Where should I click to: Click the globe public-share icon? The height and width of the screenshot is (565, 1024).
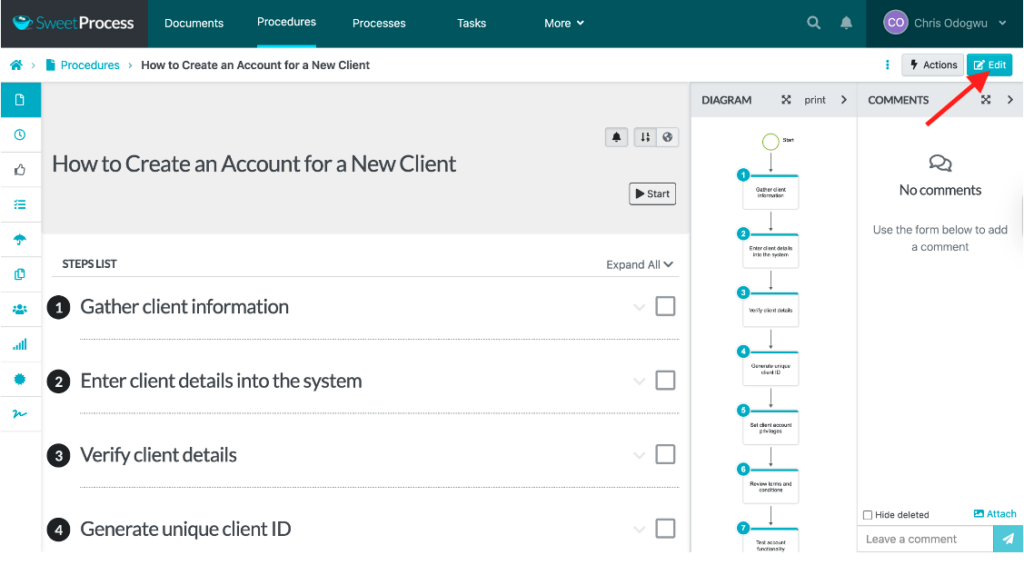click(667, 137)
